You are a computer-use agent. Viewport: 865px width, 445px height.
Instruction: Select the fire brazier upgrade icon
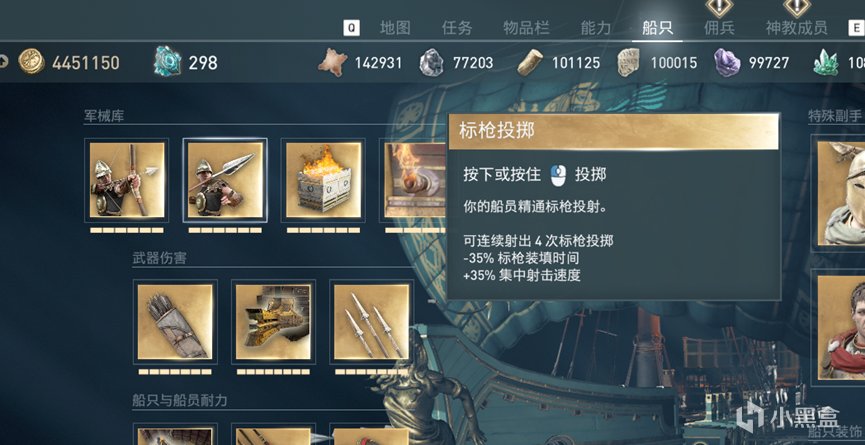pyautogui.click(x=323, y=180)
